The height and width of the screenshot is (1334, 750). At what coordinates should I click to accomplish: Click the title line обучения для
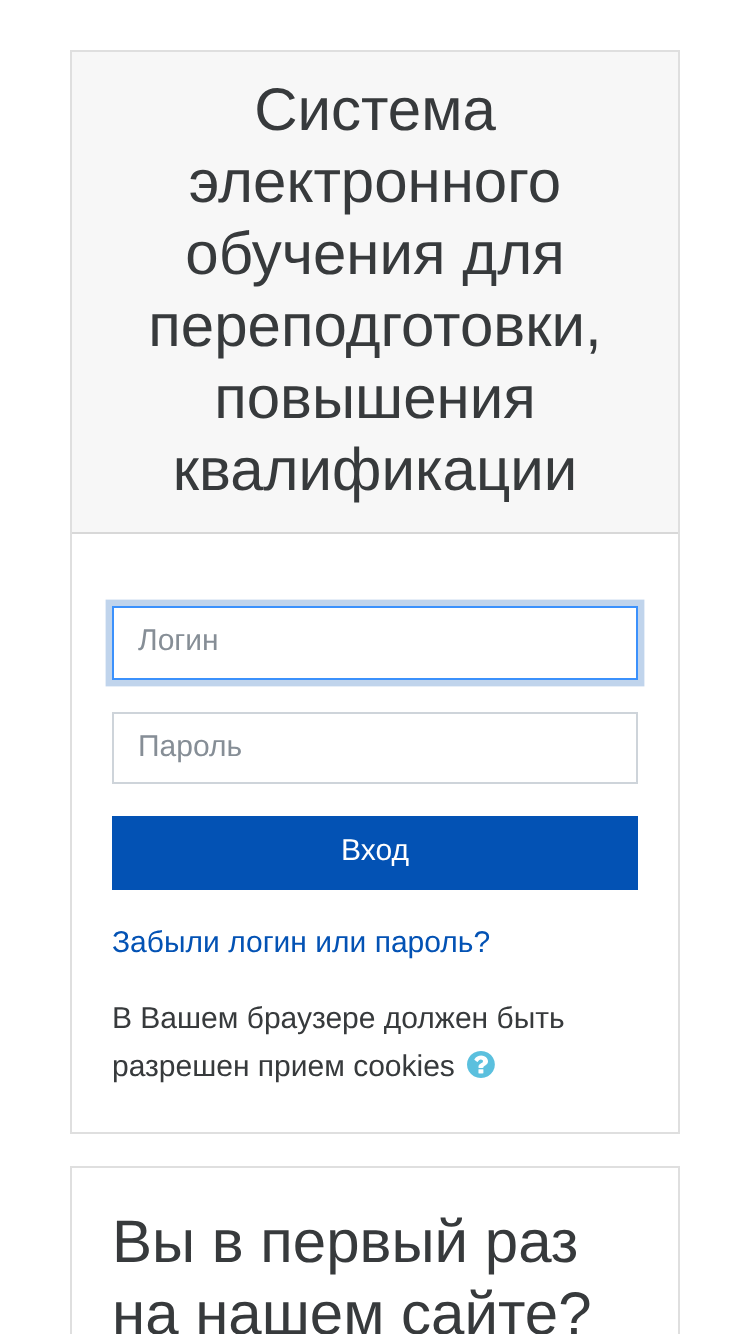click(375, 254)
